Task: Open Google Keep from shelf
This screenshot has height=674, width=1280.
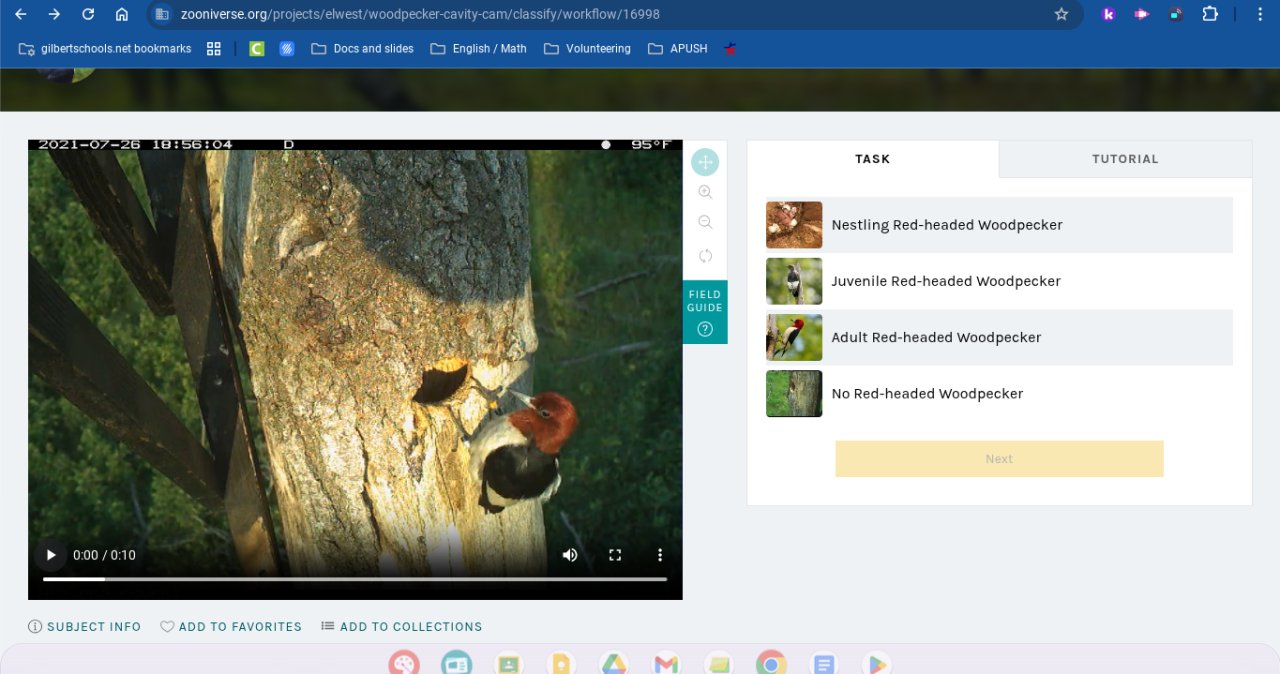Action: (x=561, y=663)
